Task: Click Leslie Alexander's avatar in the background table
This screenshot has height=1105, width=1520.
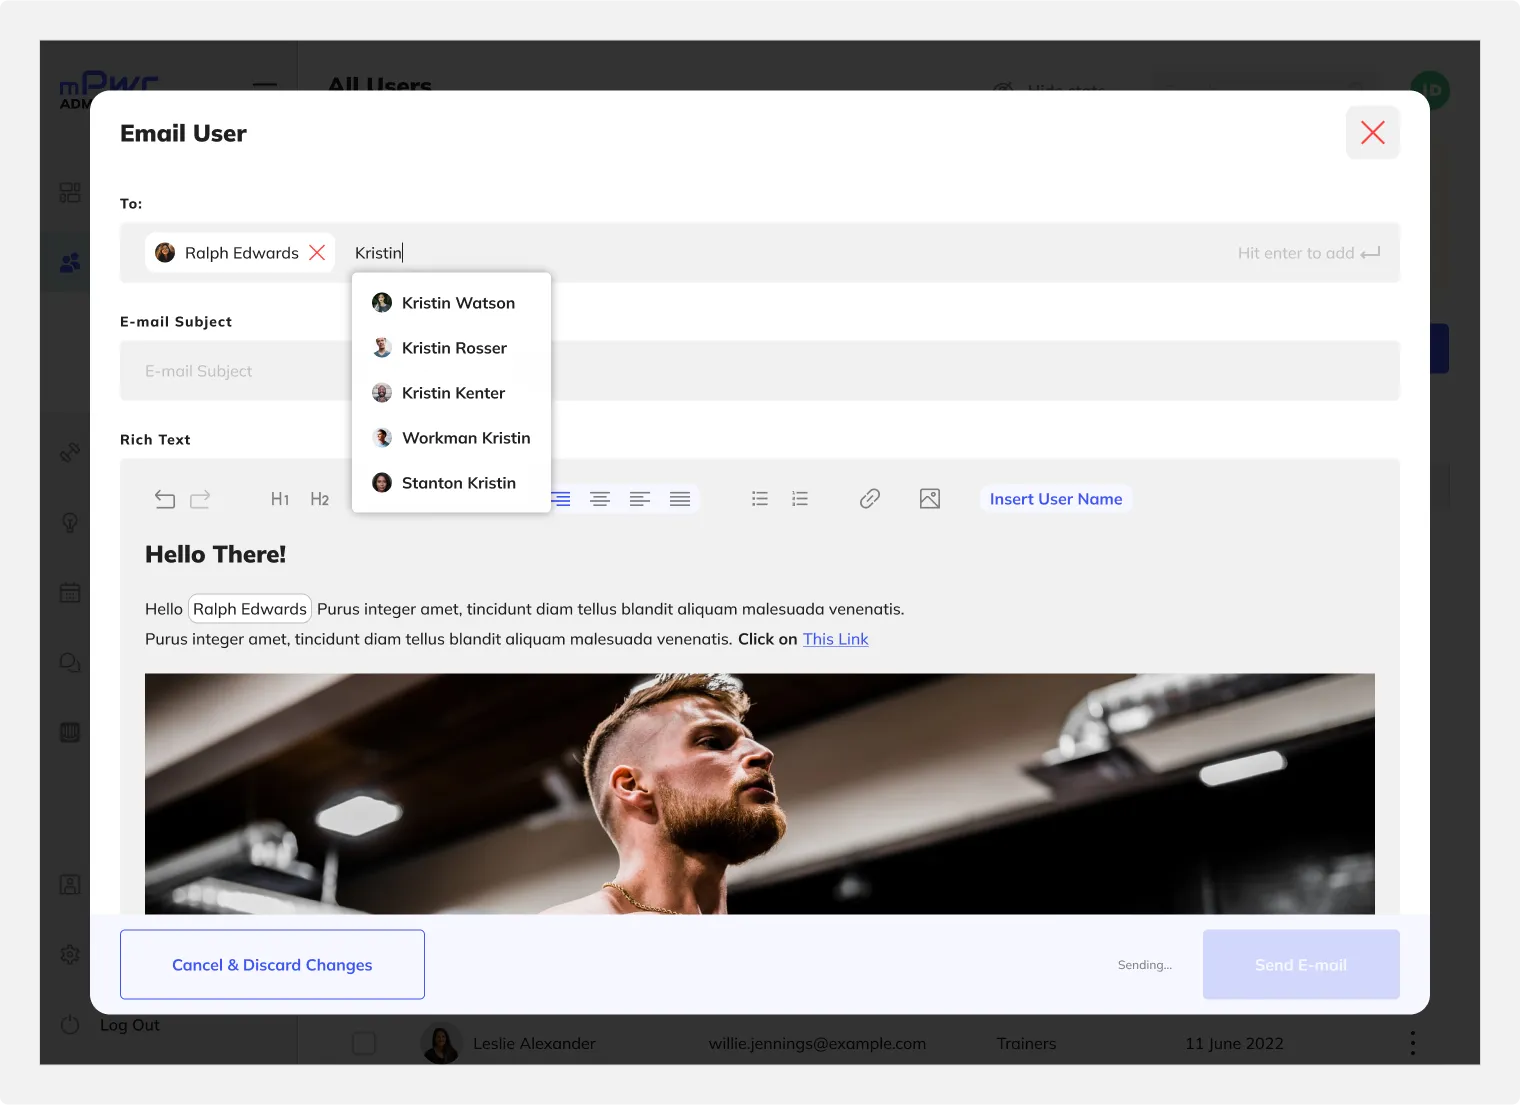Action: (x=441, y=1043)
